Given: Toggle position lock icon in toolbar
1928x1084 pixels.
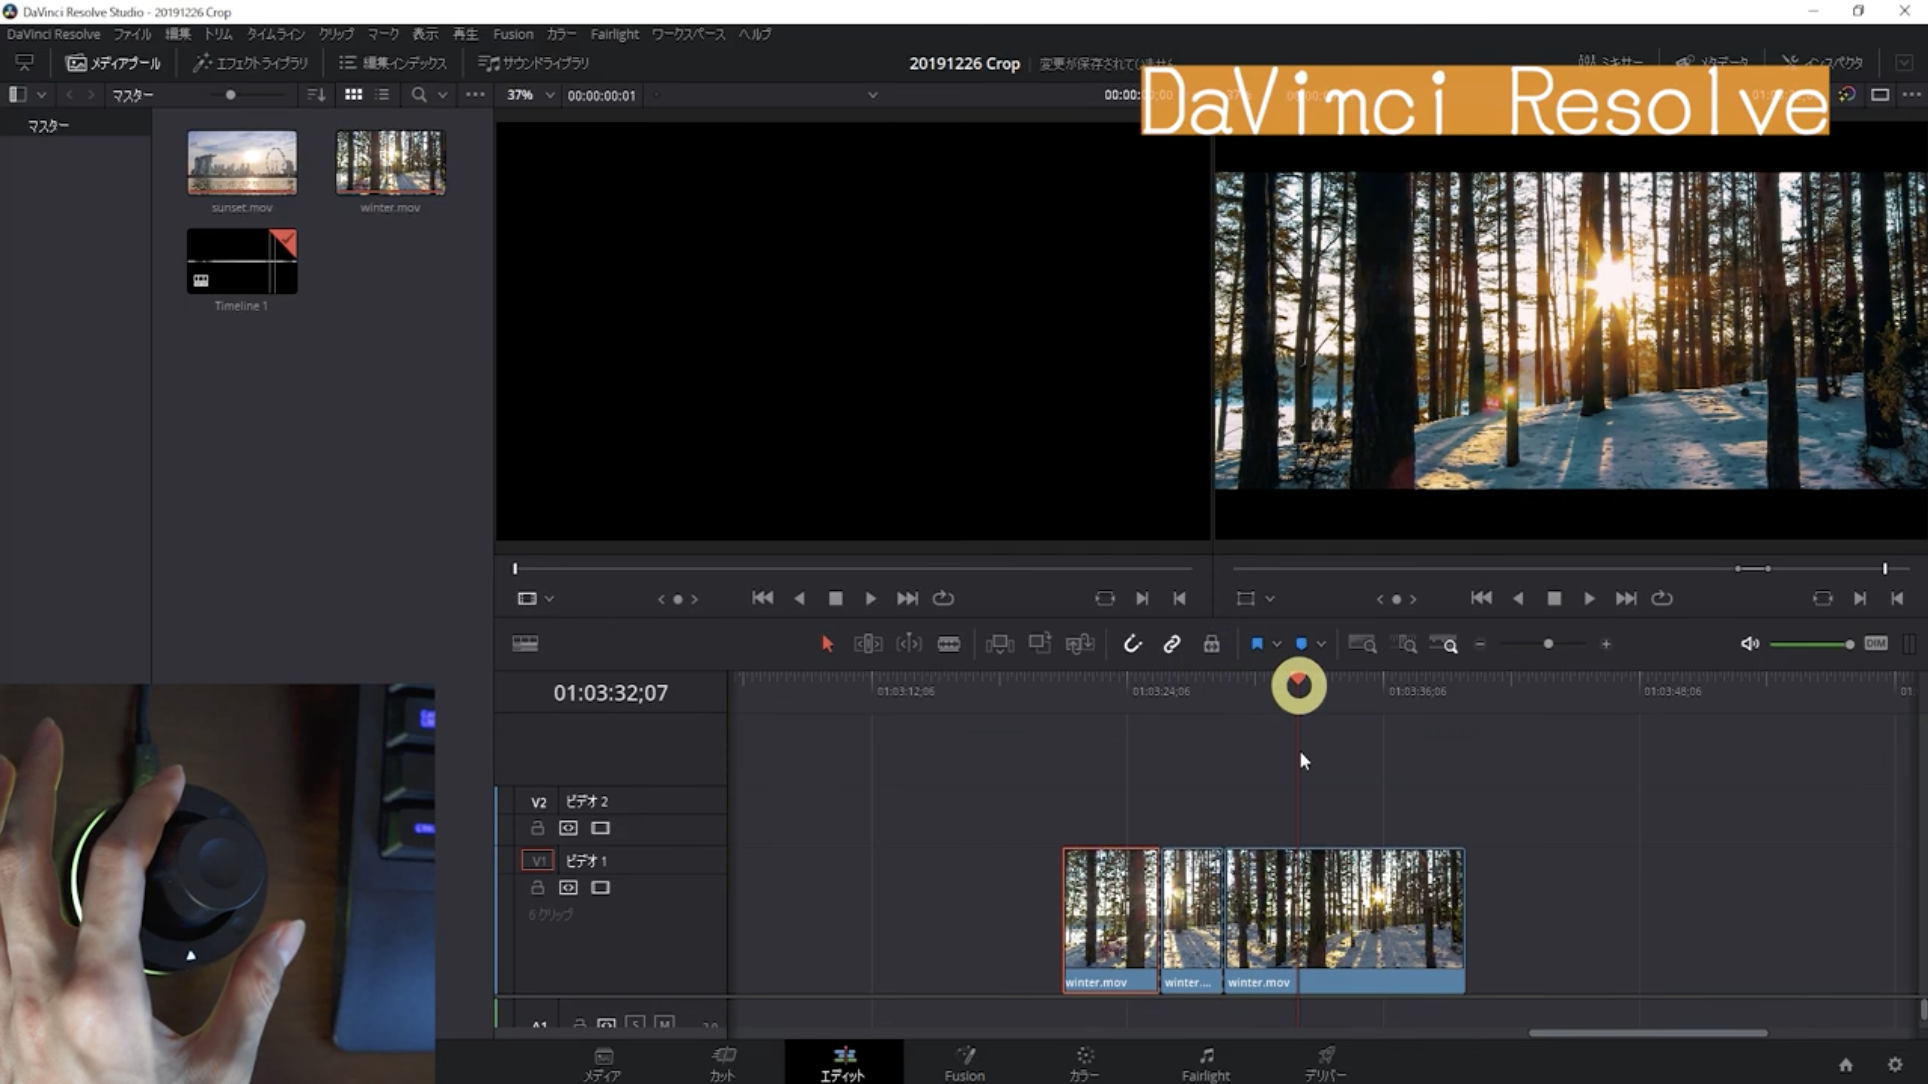Looking at the screenshot, I should [1211, 644].
